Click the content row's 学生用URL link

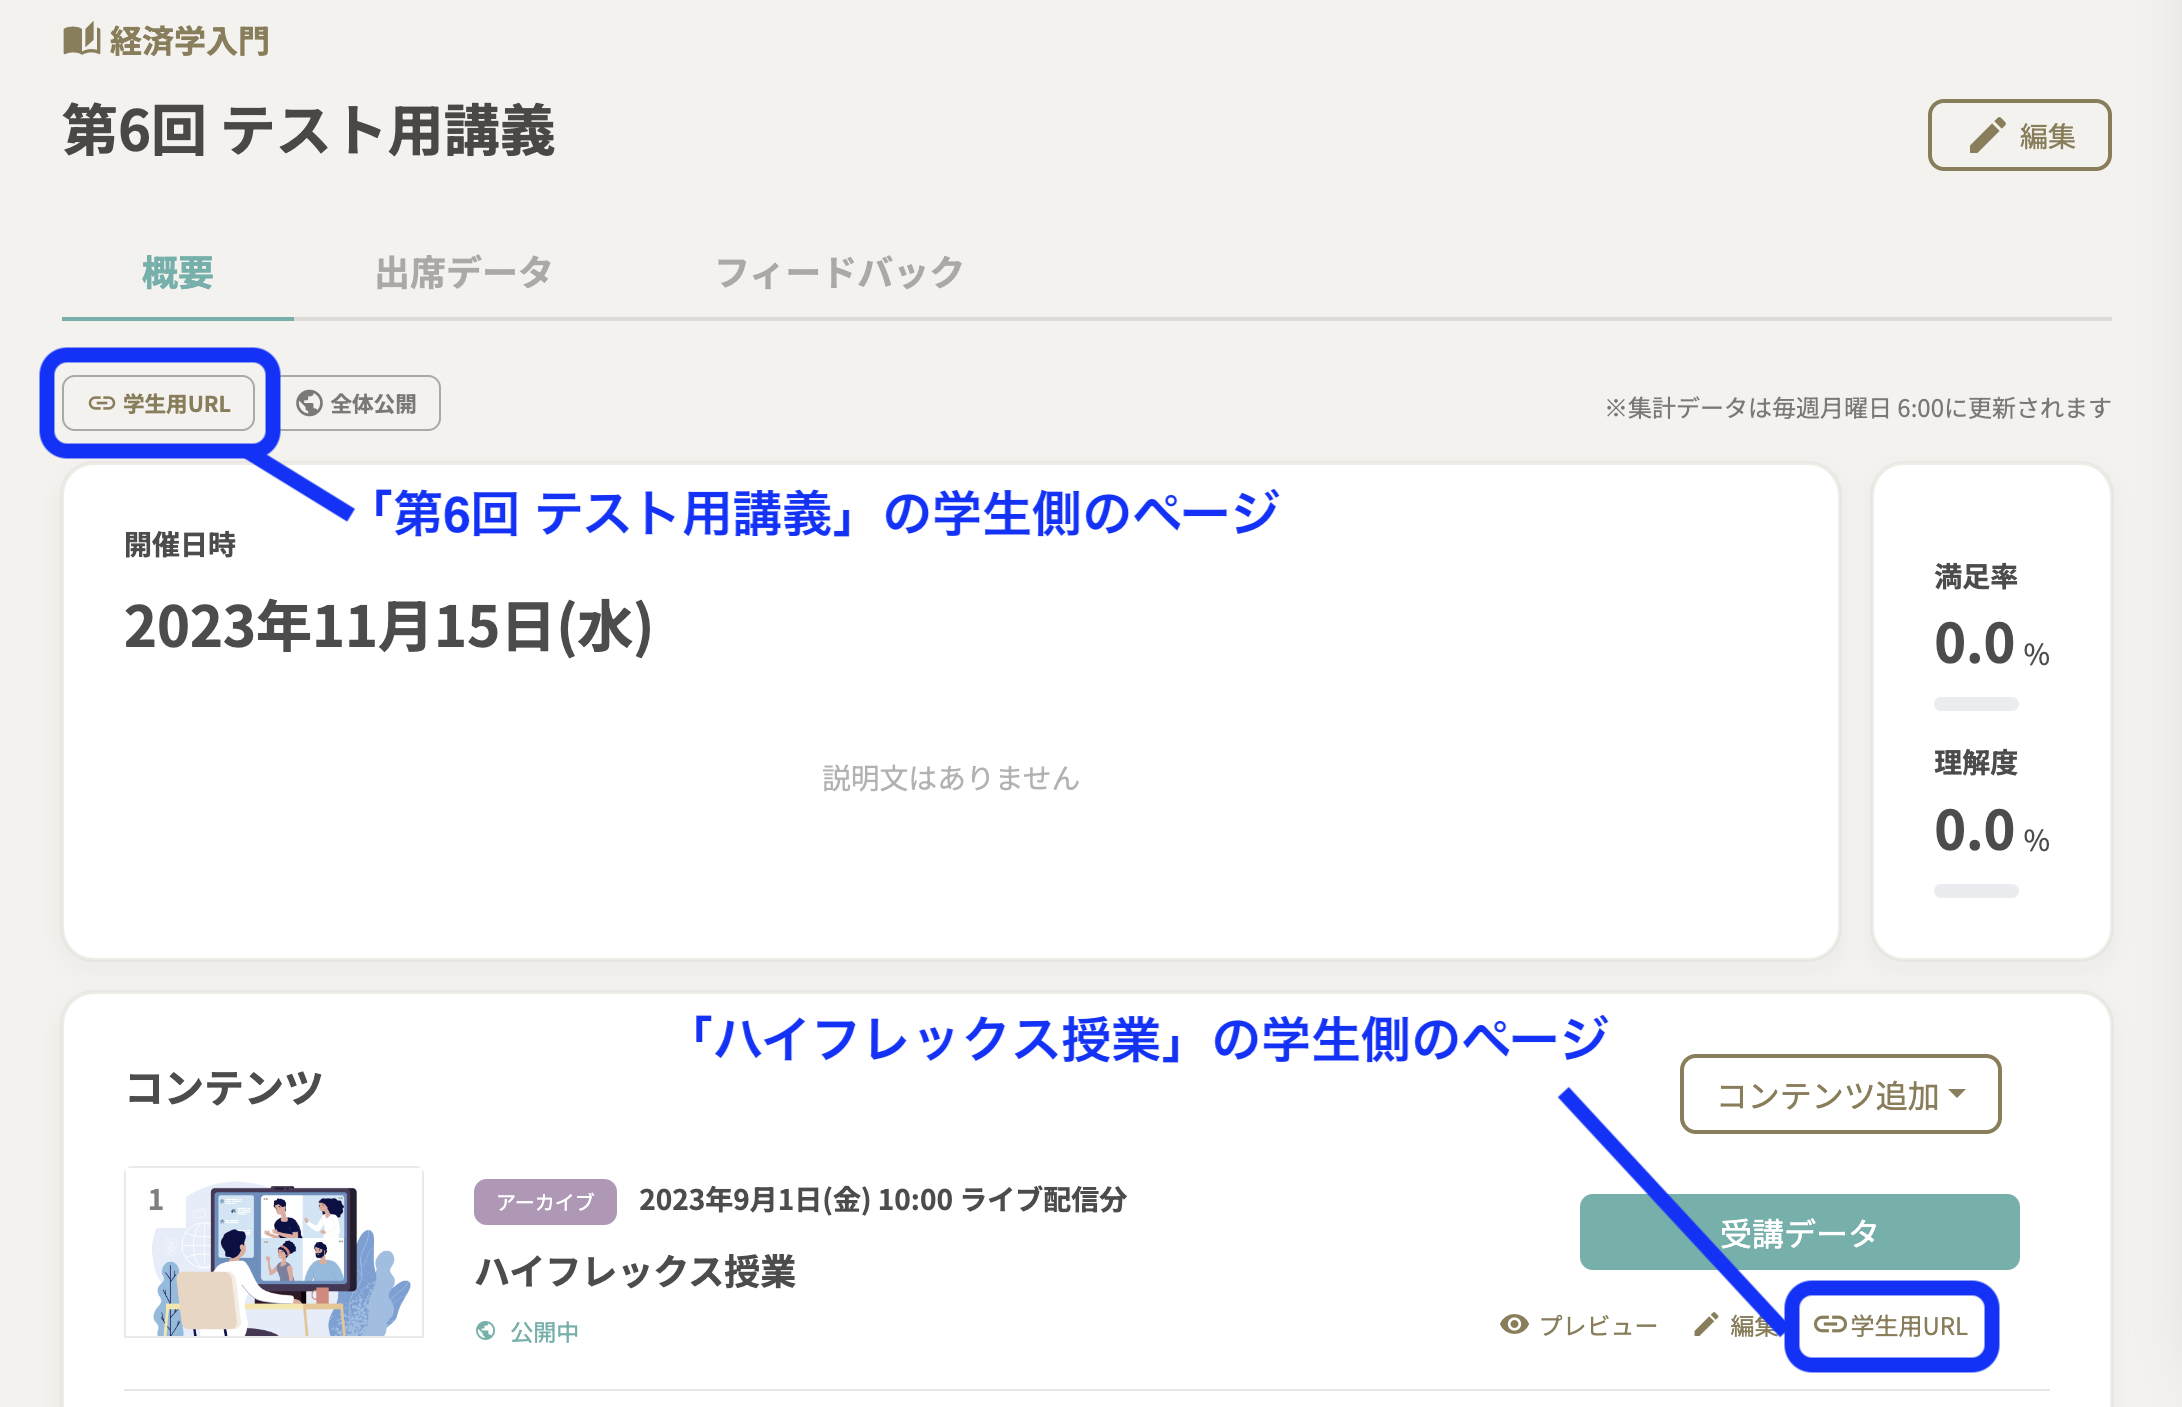coord(1890,1326)
